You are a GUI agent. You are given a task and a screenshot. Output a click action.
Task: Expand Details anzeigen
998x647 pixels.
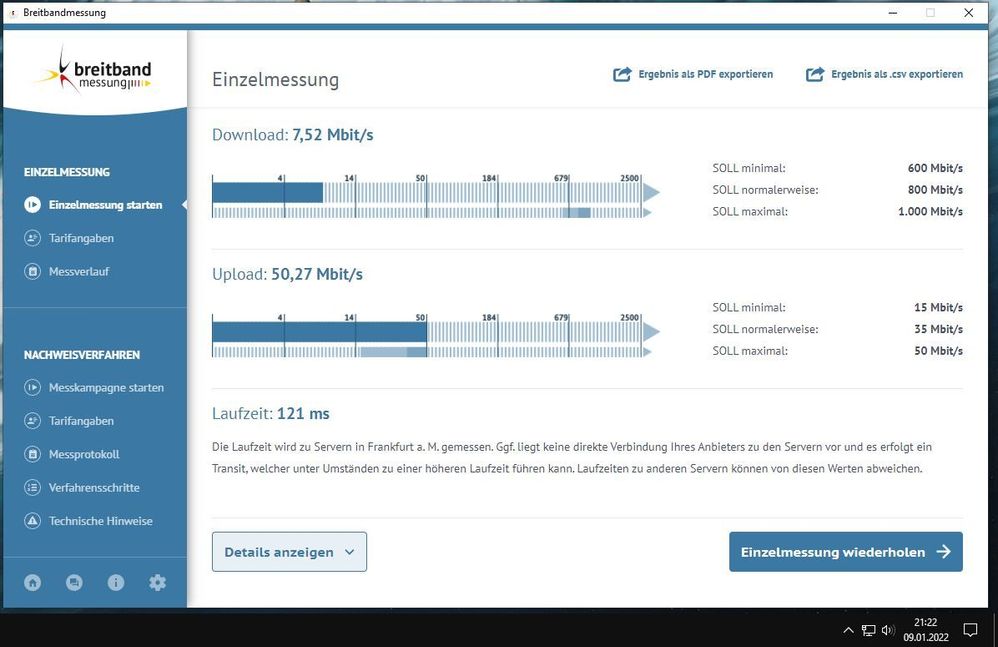(x=290, y=552)
